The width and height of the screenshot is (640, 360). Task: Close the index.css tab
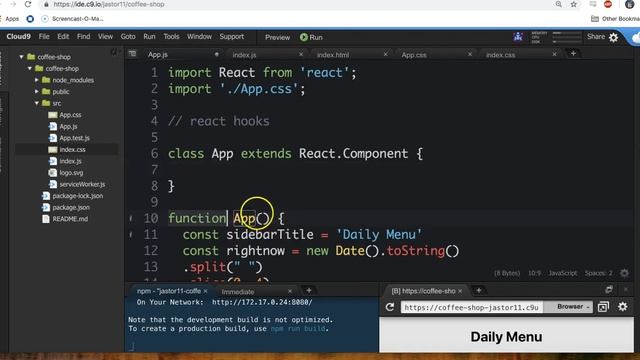(x=554, y=54)
